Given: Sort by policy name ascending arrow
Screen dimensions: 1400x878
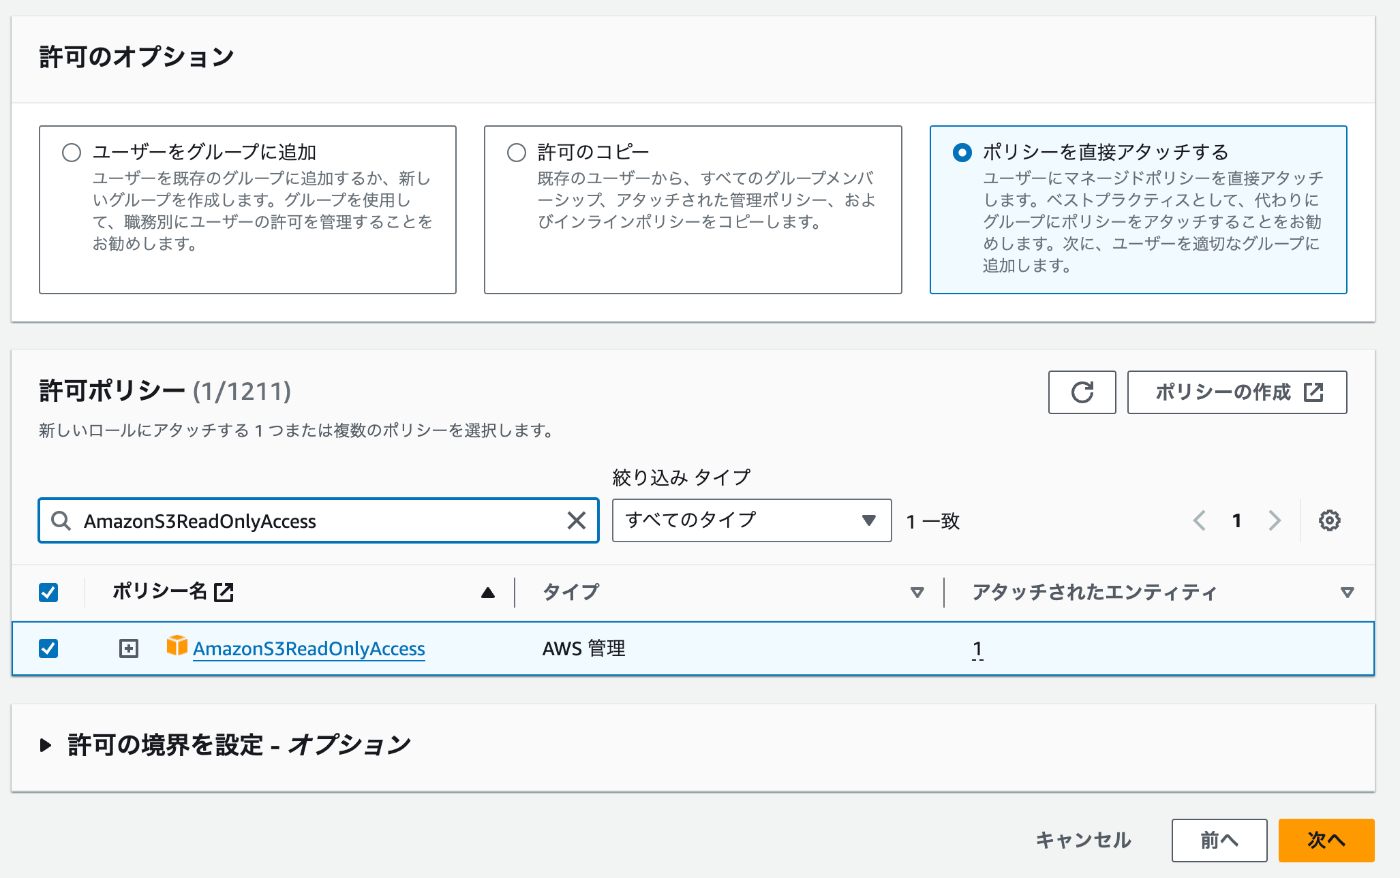Looking at the screenshot, I should coord(488,593).
